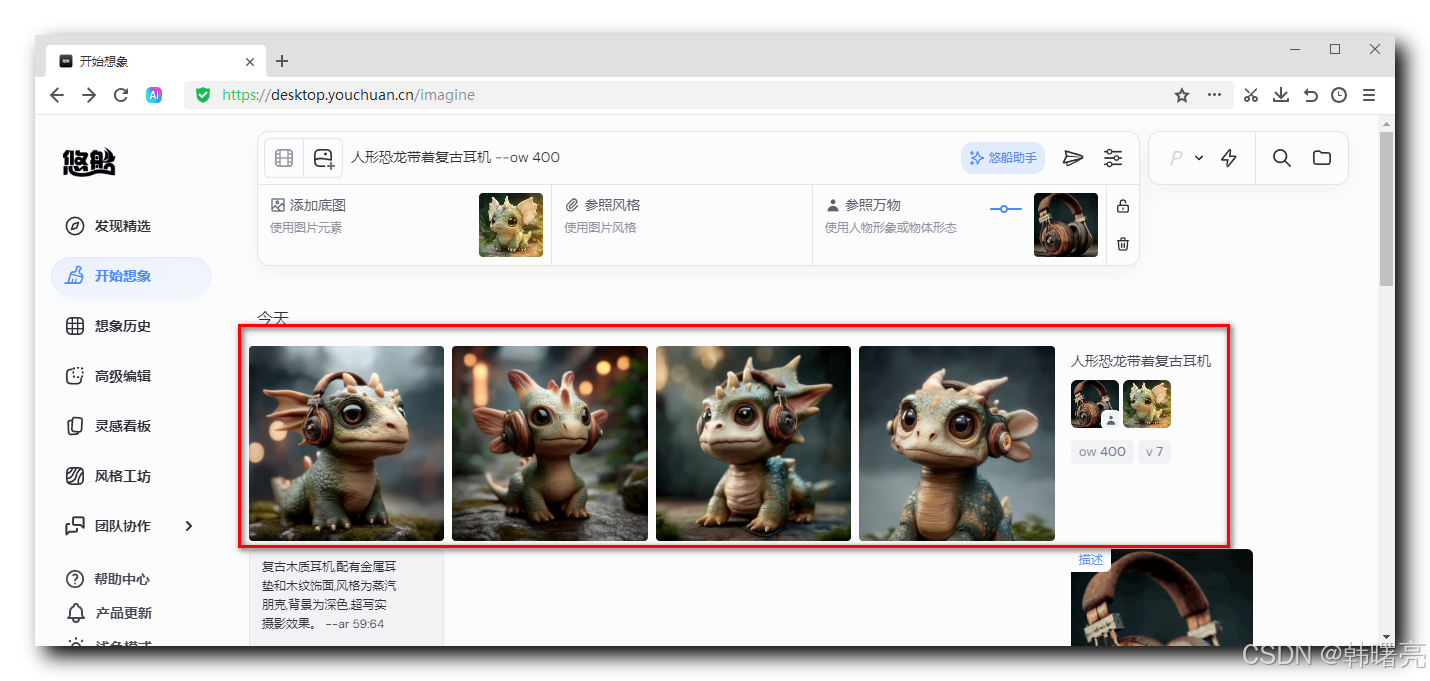Open search with magnifier icon
The width and height of the screenshot is (1430, 681).
tap(1282, 158)
